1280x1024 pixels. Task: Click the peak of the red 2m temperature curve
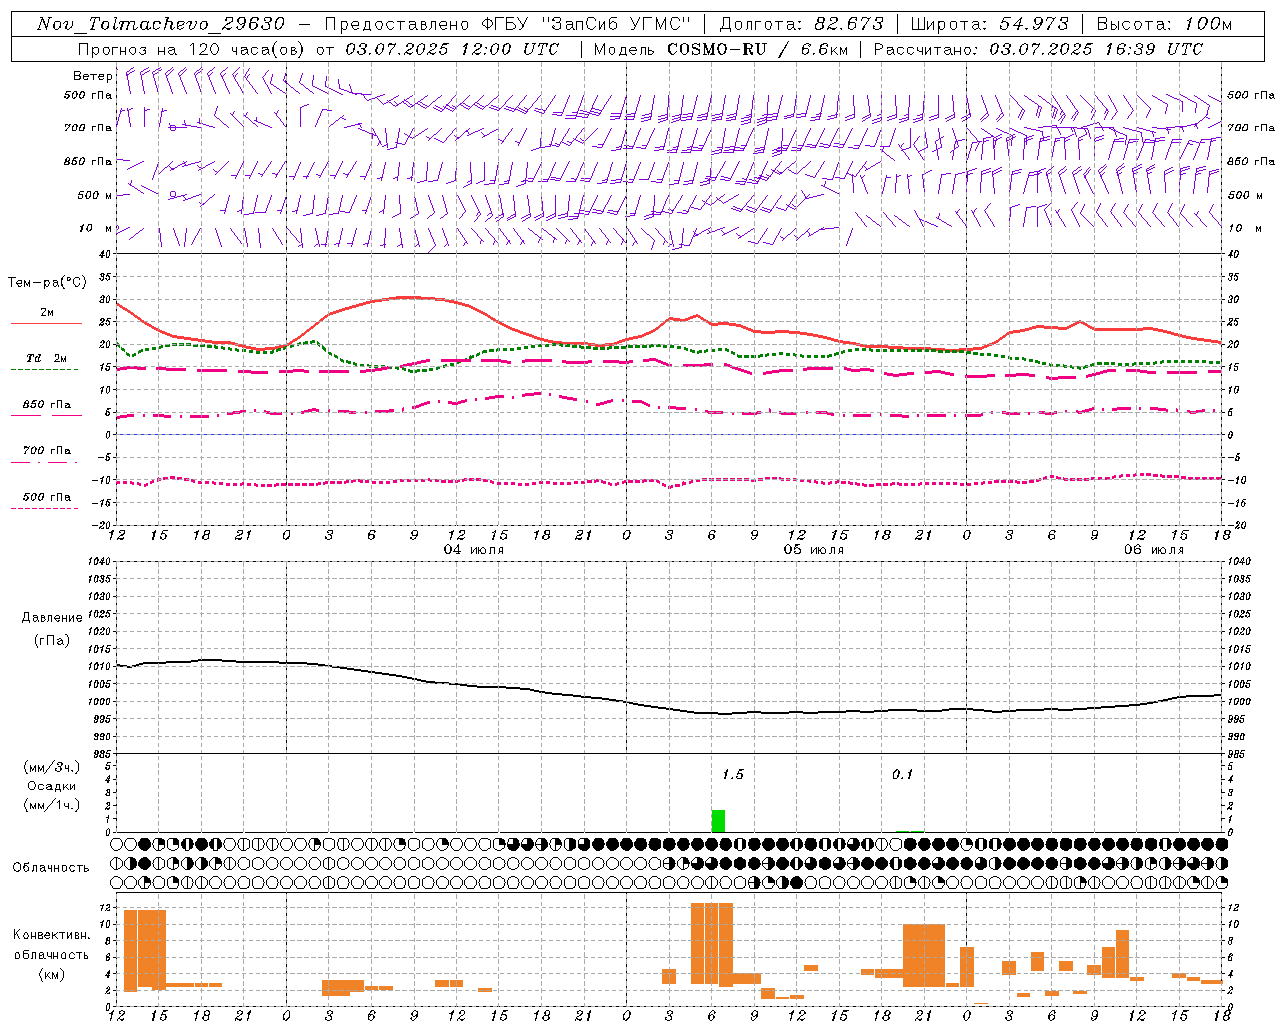point(405,296)
